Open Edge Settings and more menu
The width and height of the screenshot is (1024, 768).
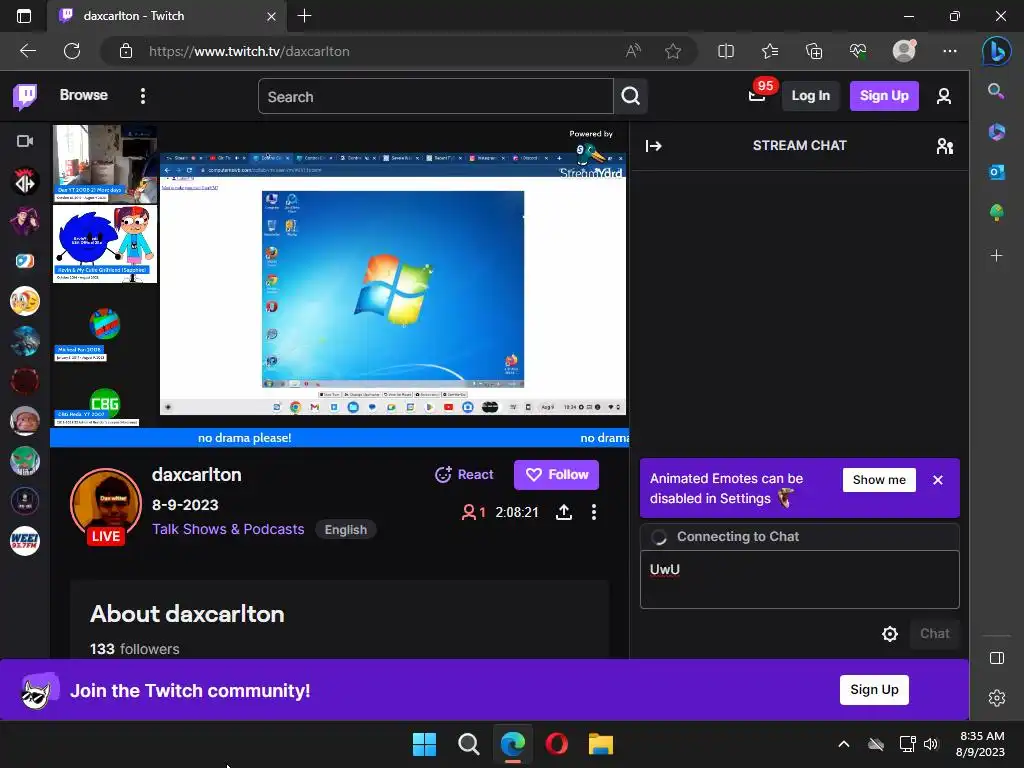(950, 51)
